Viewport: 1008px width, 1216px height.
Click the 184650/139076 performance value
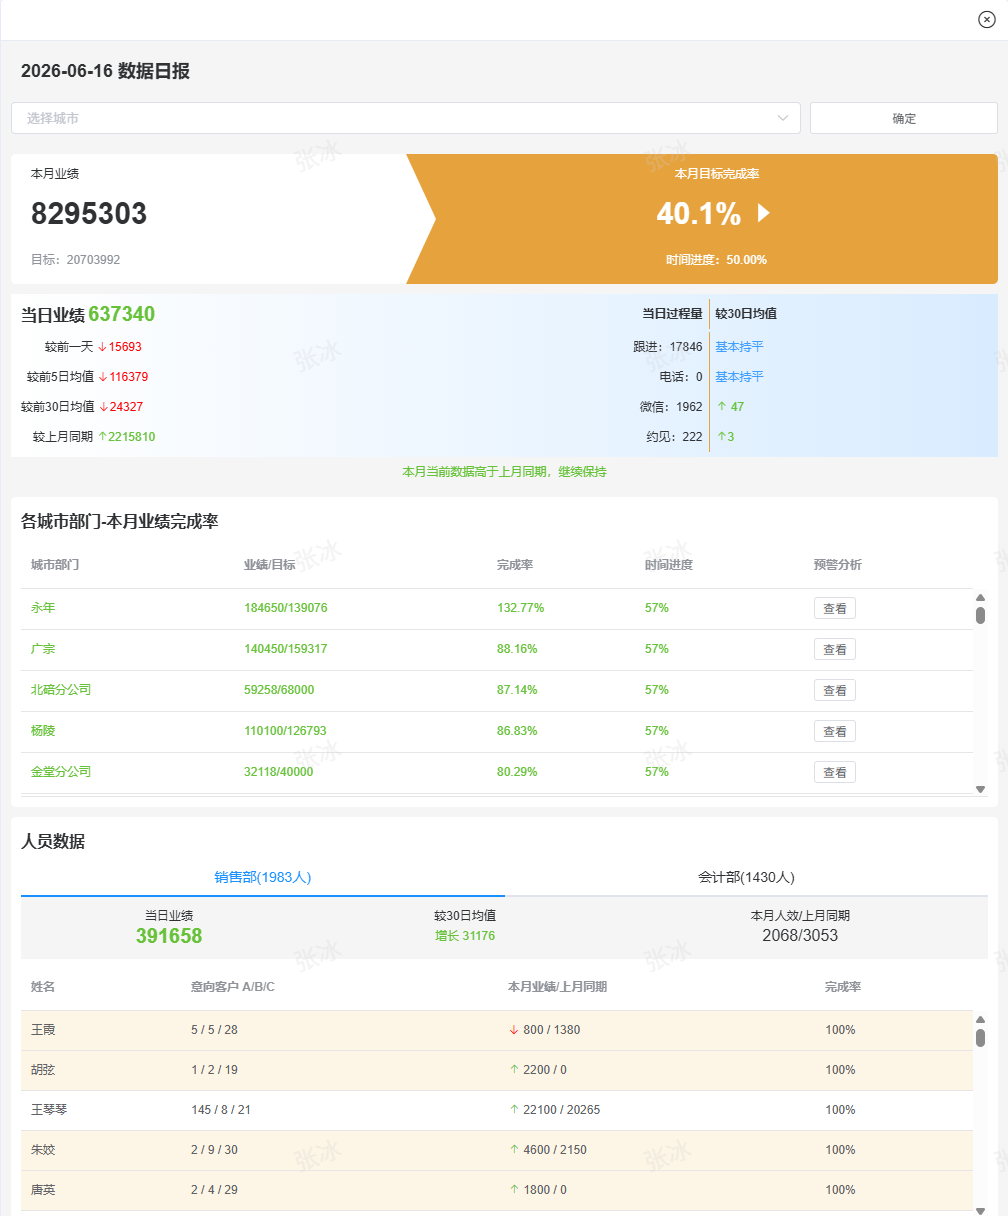coord(286,608)
